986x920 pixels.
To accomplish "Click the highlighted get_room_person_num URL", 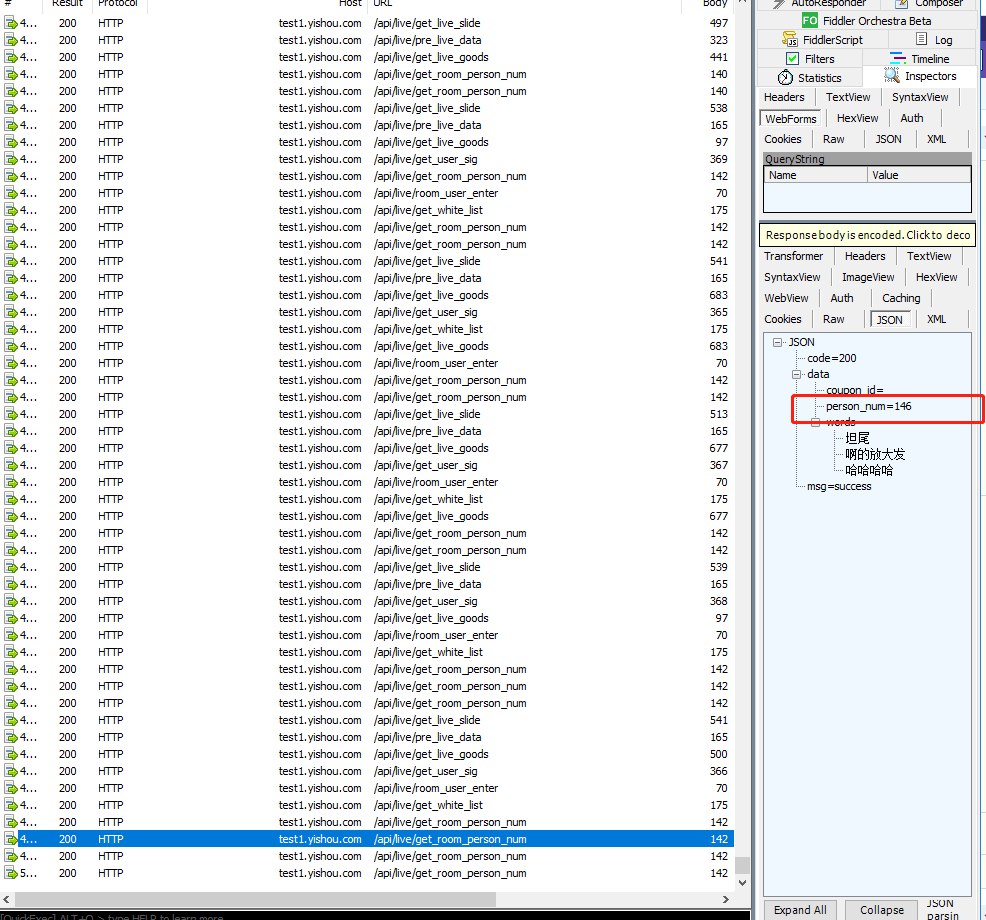I will point(450,839).
